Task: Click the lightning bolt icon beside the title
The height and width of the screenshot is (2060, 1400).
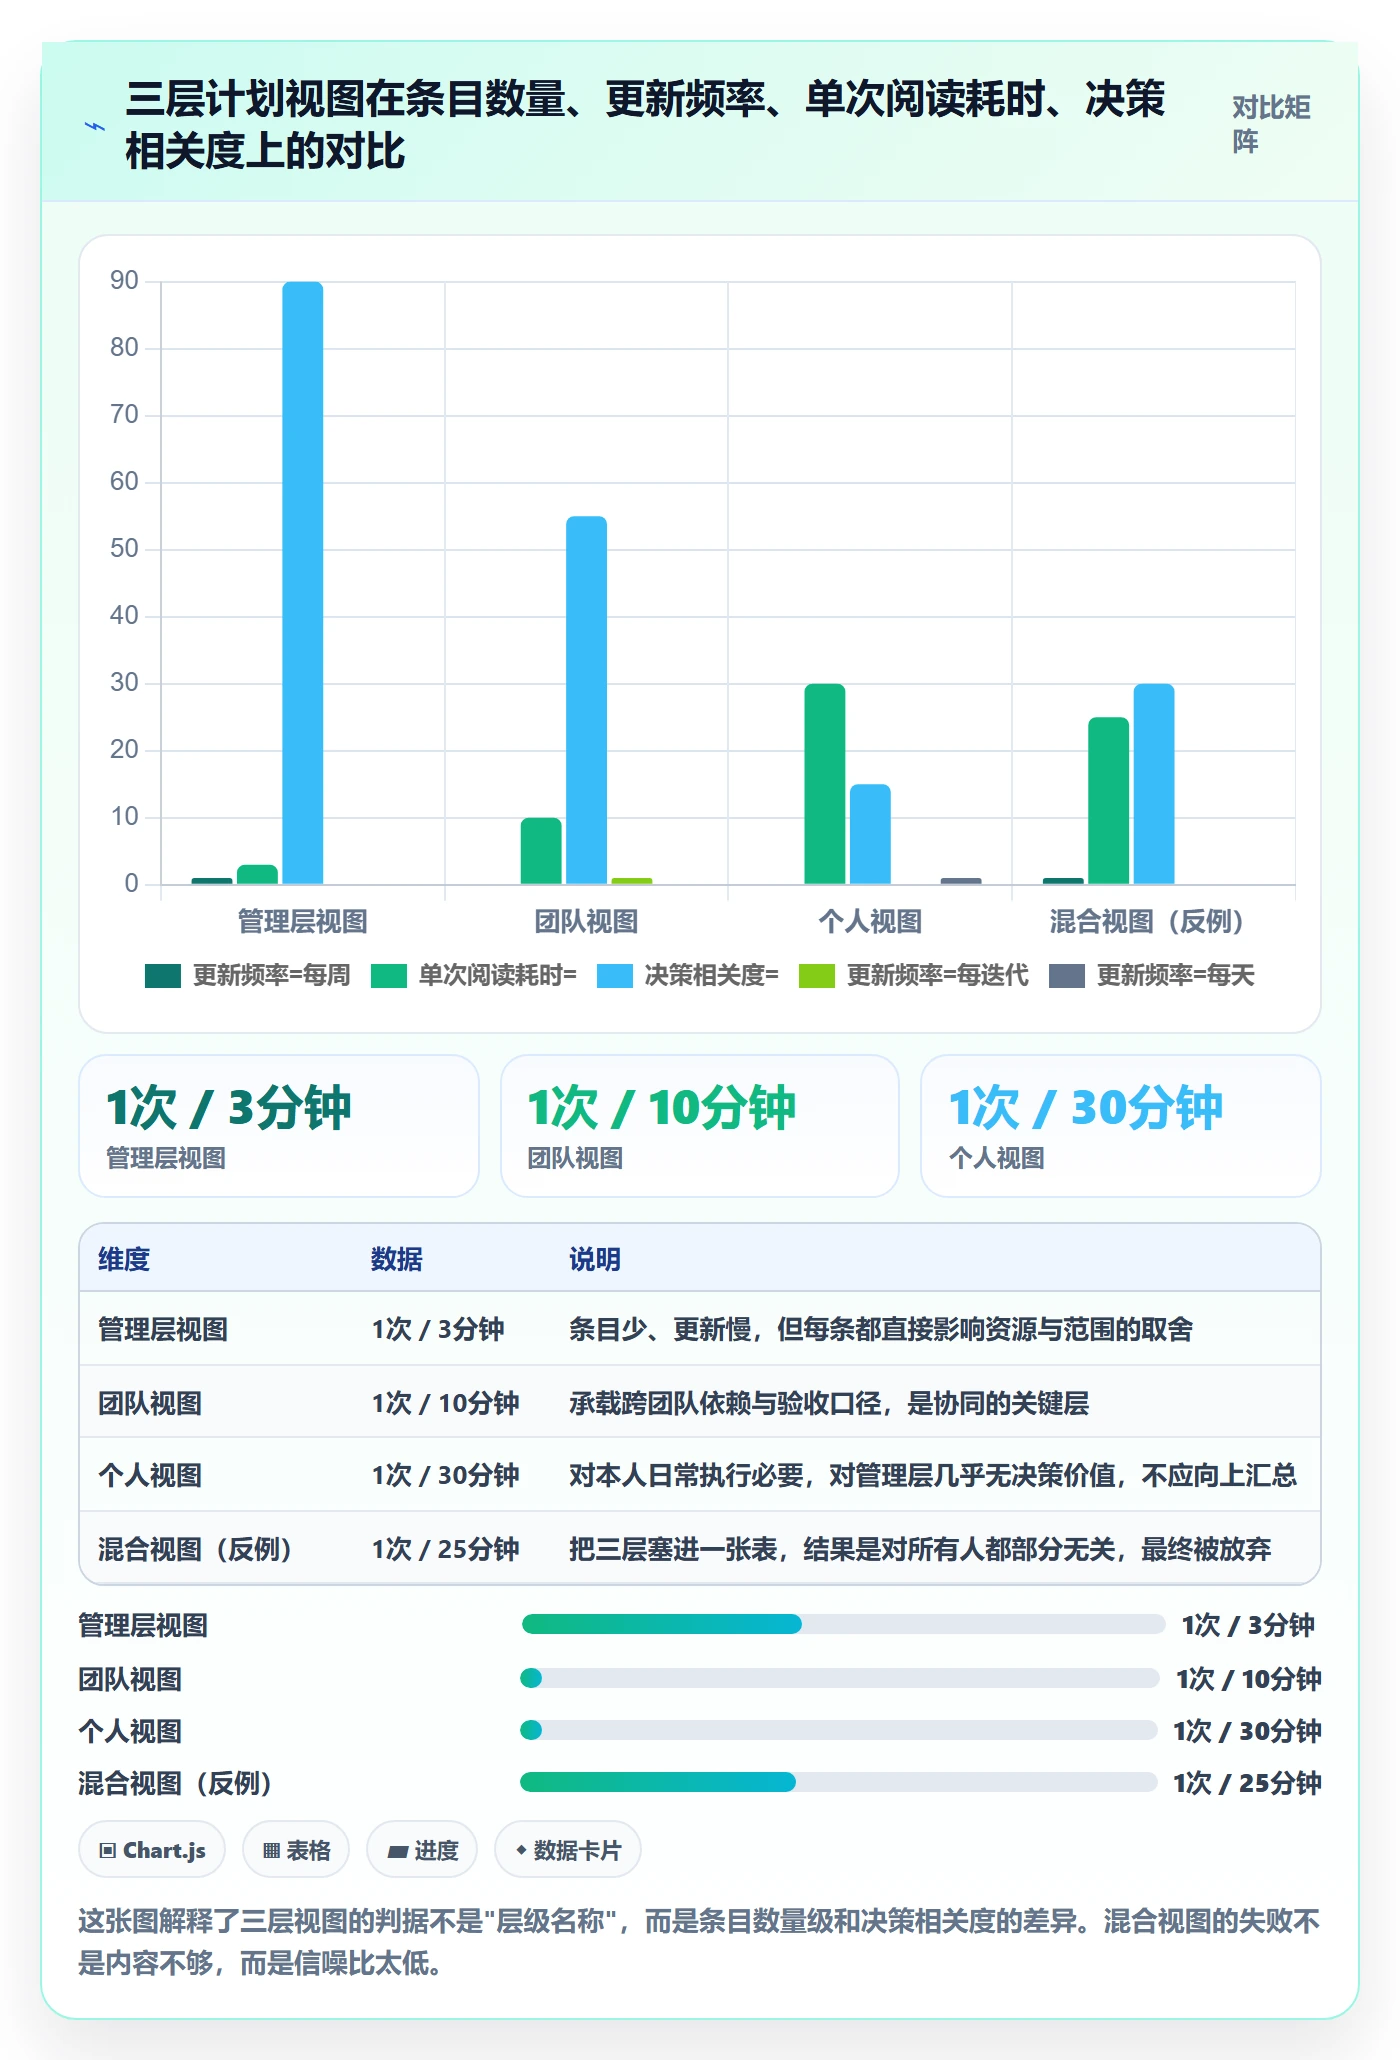Action: point(95,127)
